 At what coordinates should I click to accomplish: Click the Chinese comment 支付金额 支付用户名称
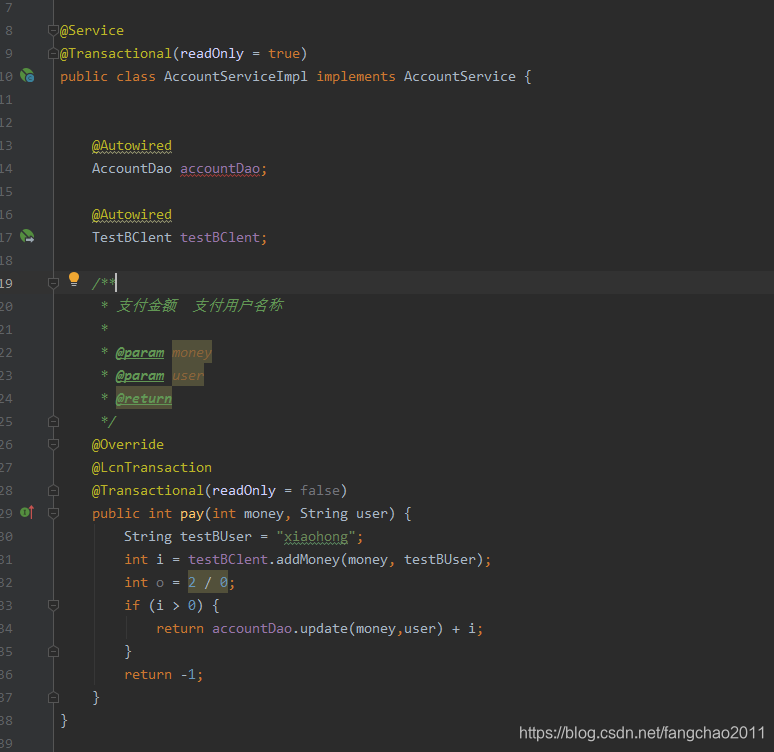(200, 306)
